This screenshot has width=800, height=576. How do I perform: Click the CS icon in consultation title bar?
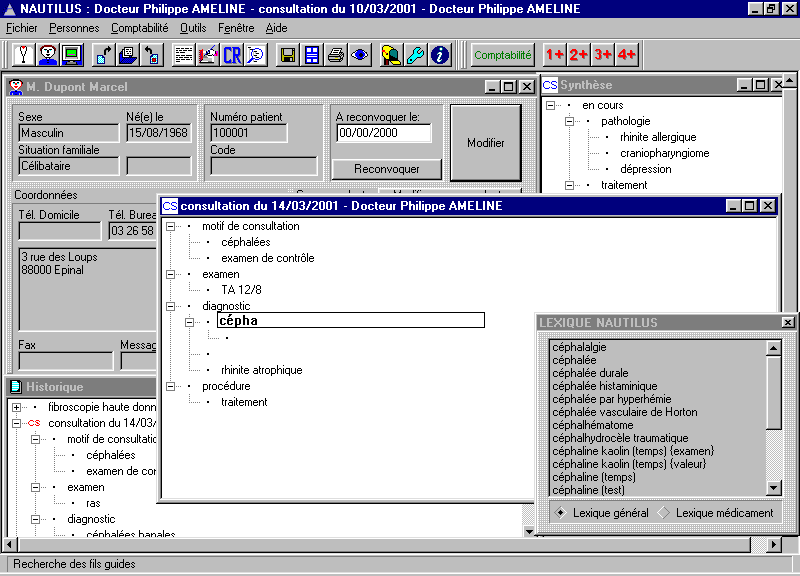(x=169, y=206)
